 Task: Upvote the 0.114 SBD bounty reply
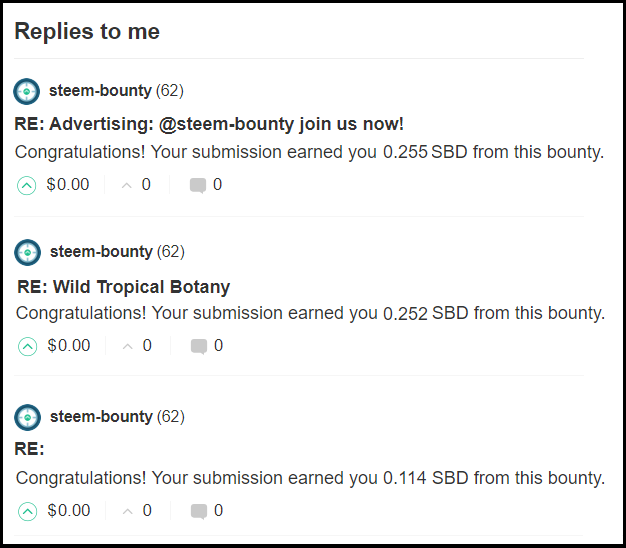click(x=27, y=511)
